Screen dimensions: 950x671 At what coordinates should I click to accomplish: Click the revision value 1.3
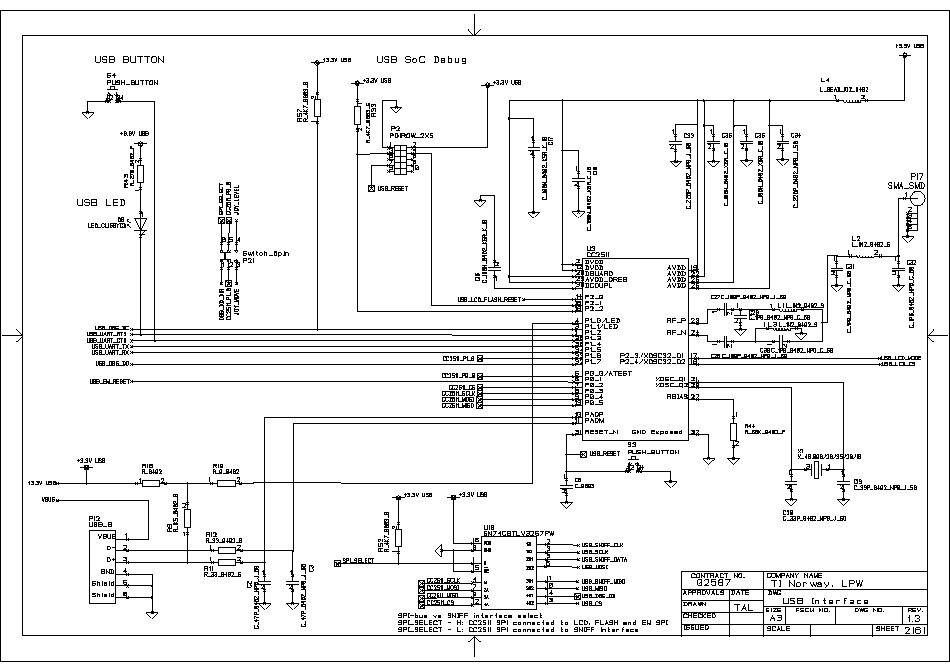point(914,618)
